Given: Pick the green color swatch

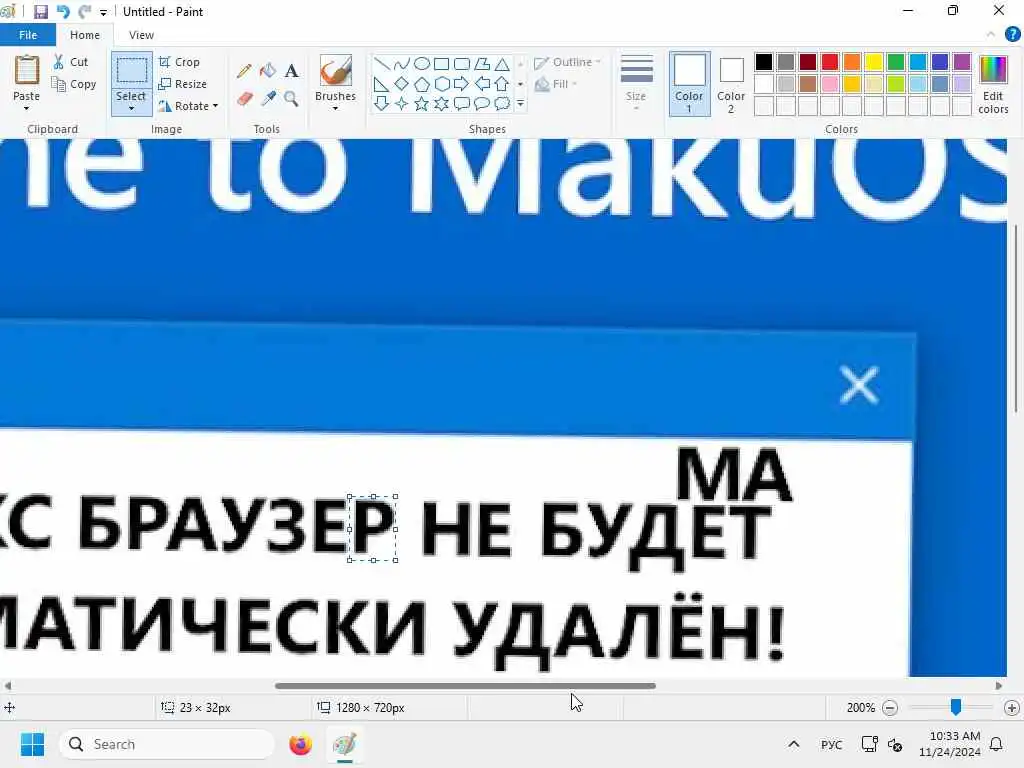Looking at the screenshot, I should coord(896,62).
